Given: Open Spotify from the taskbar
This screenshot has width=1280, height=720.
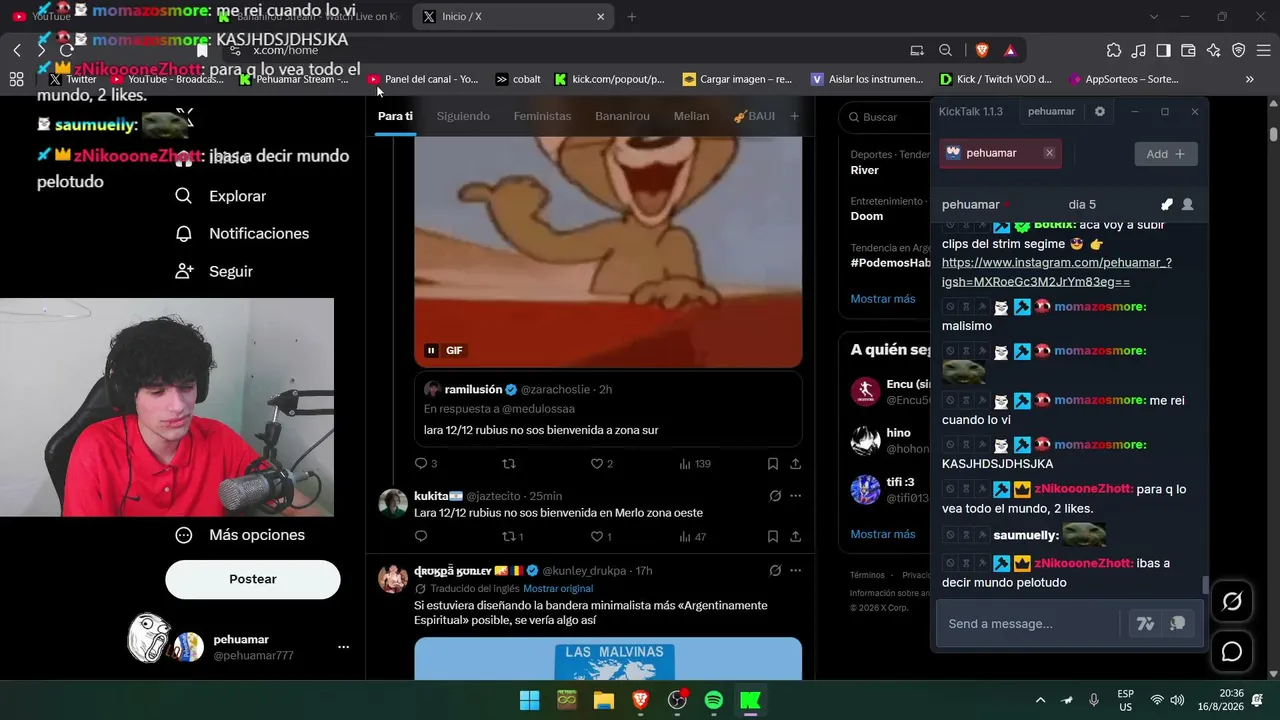Looking at the screenshot, I should (x=714, y=700).
